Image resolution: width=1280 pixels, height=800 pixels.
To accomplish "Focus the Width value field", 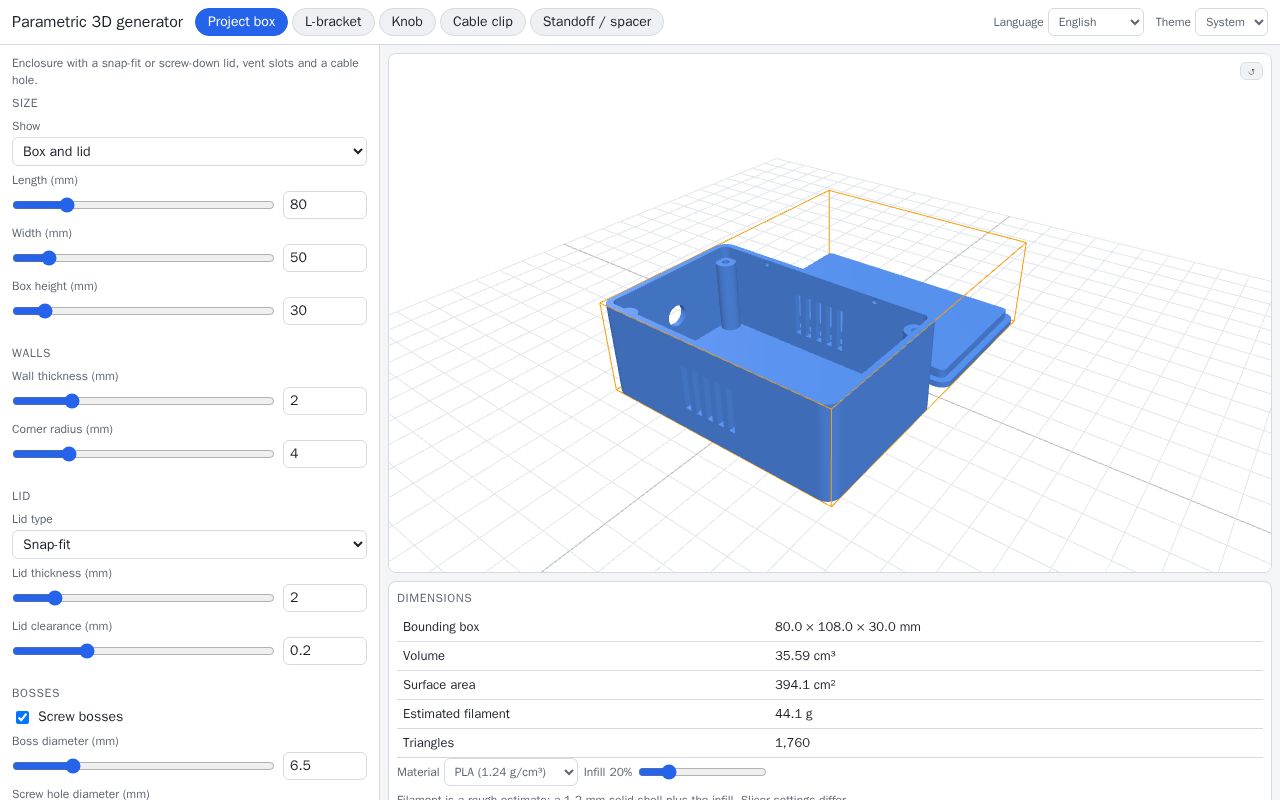I will [x=325, y=258].
